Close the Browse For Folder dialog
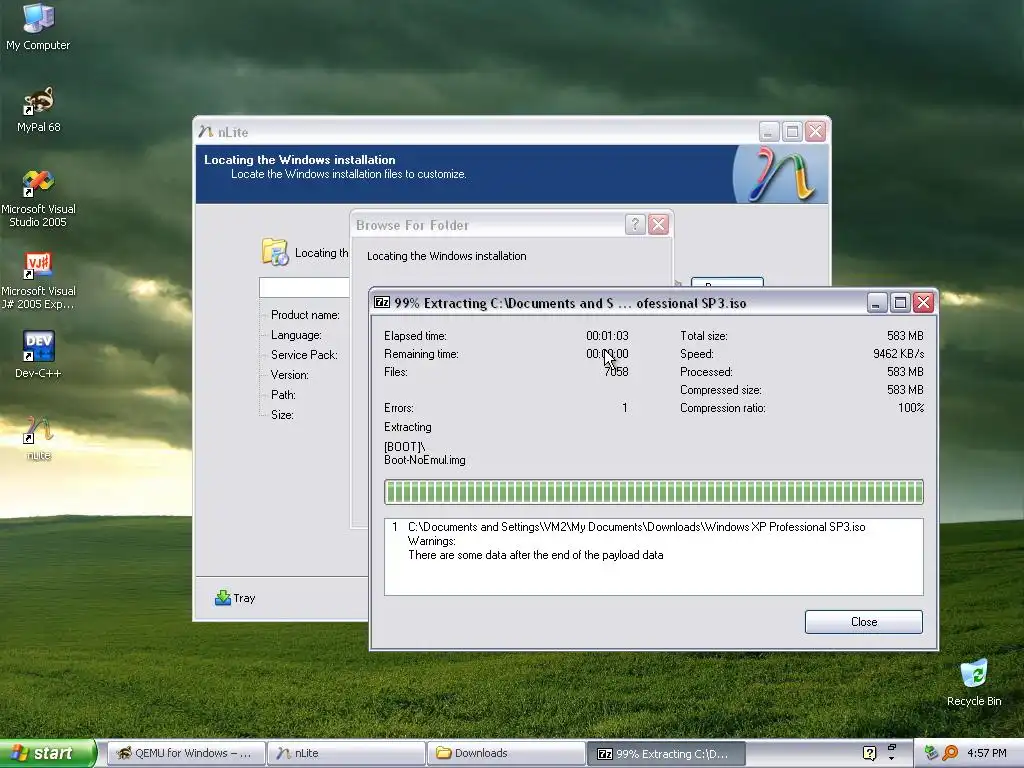 pos(658,225)
